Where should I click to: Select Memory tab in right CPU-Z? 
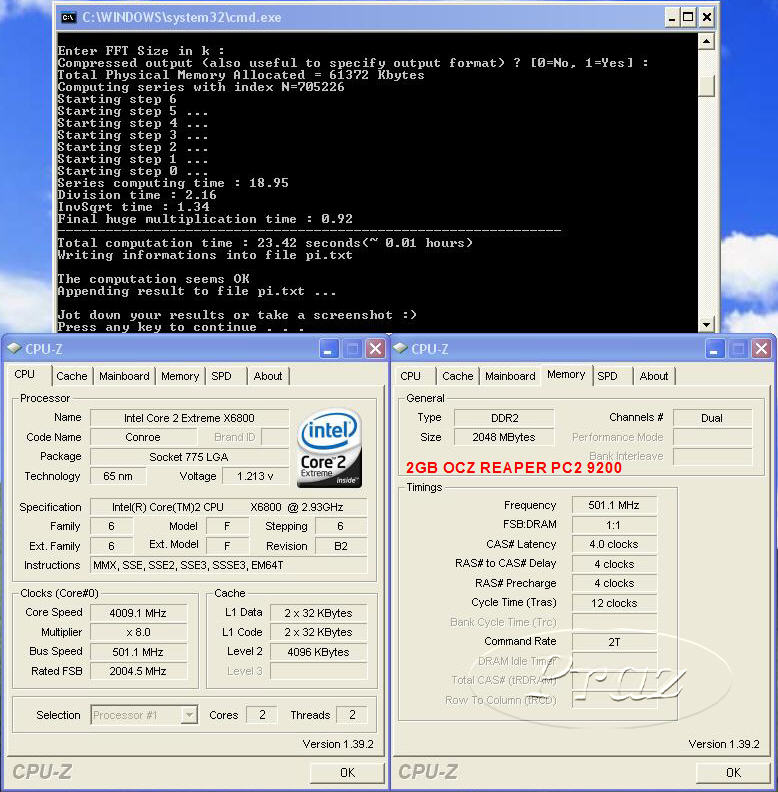click(x=566, y=375)
